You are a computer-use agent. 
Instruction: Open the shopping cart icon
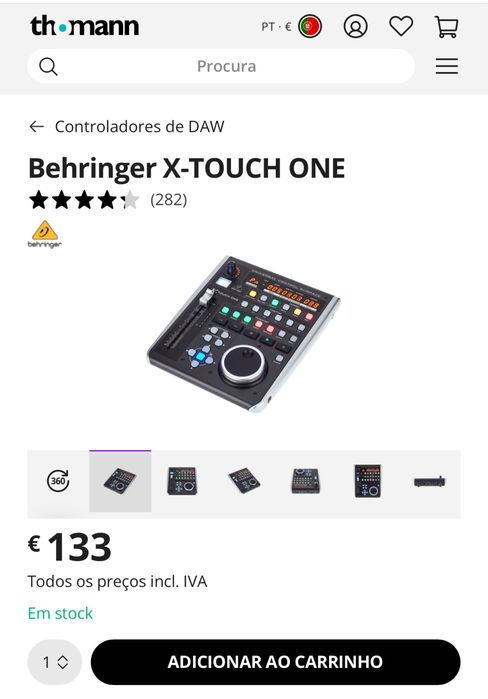click(x=446, y=27)
